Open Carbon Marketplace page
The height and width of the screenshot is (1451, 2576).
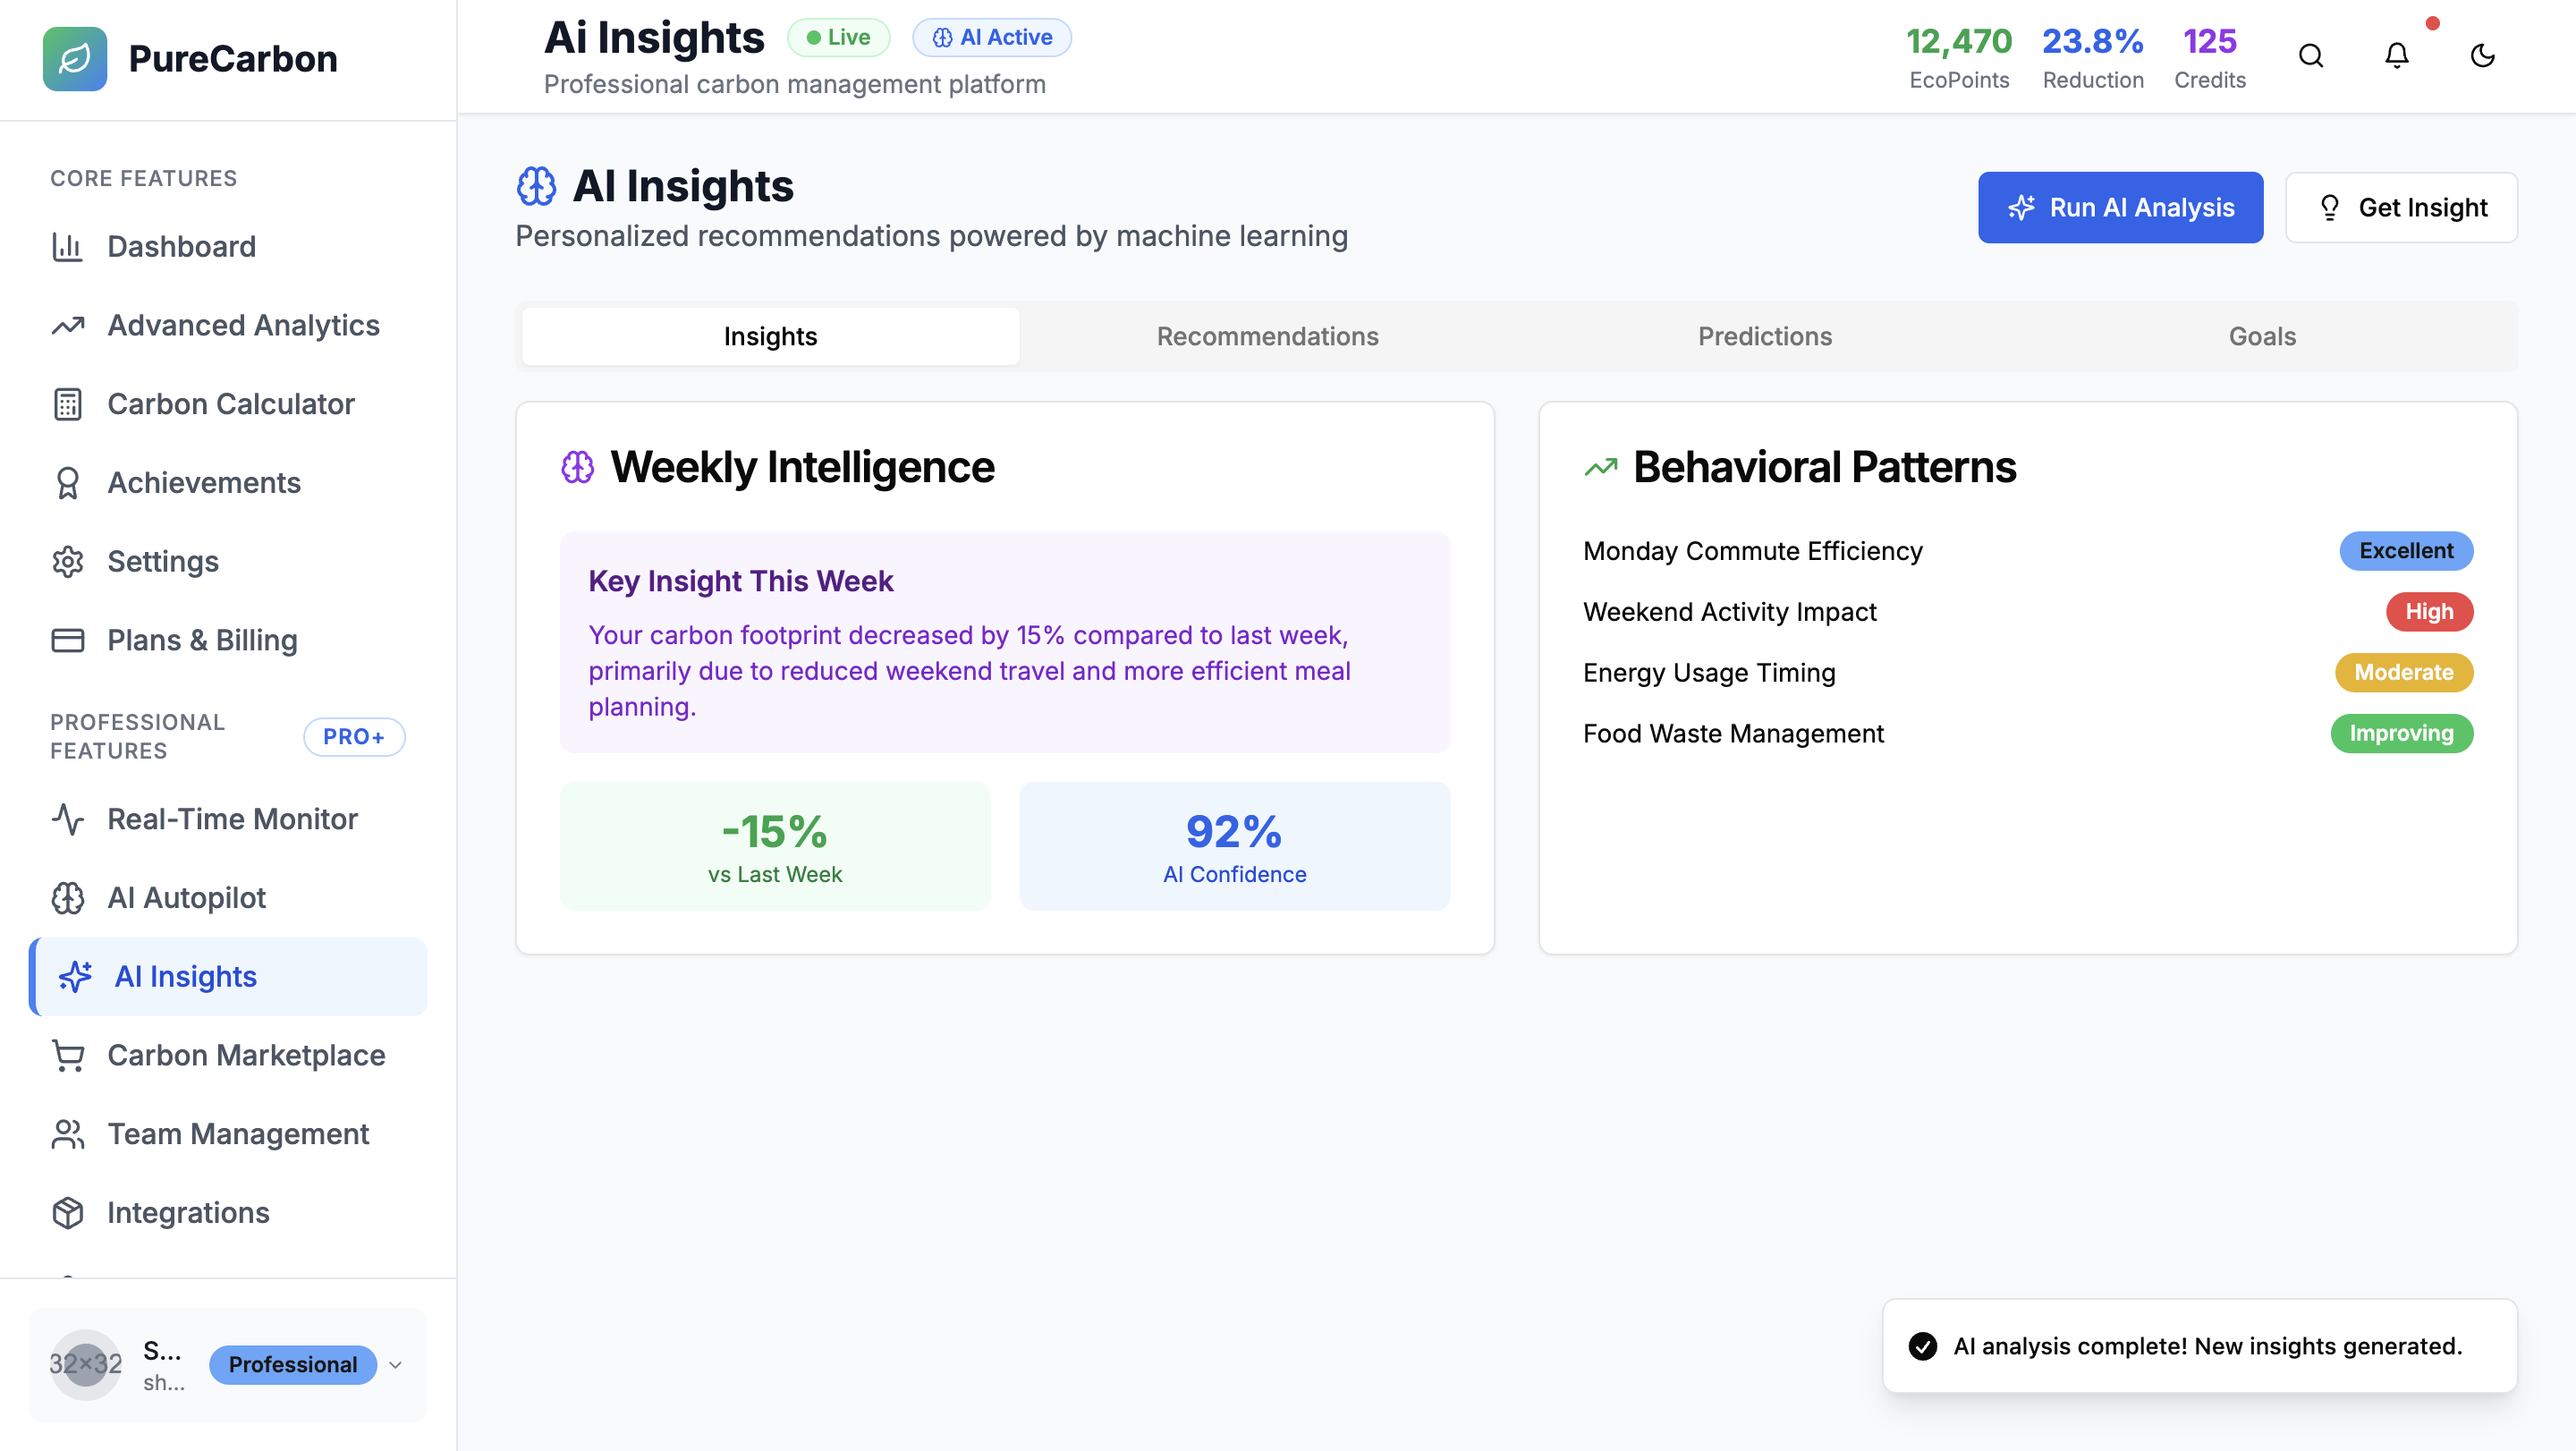click(x=246, y=1055)
